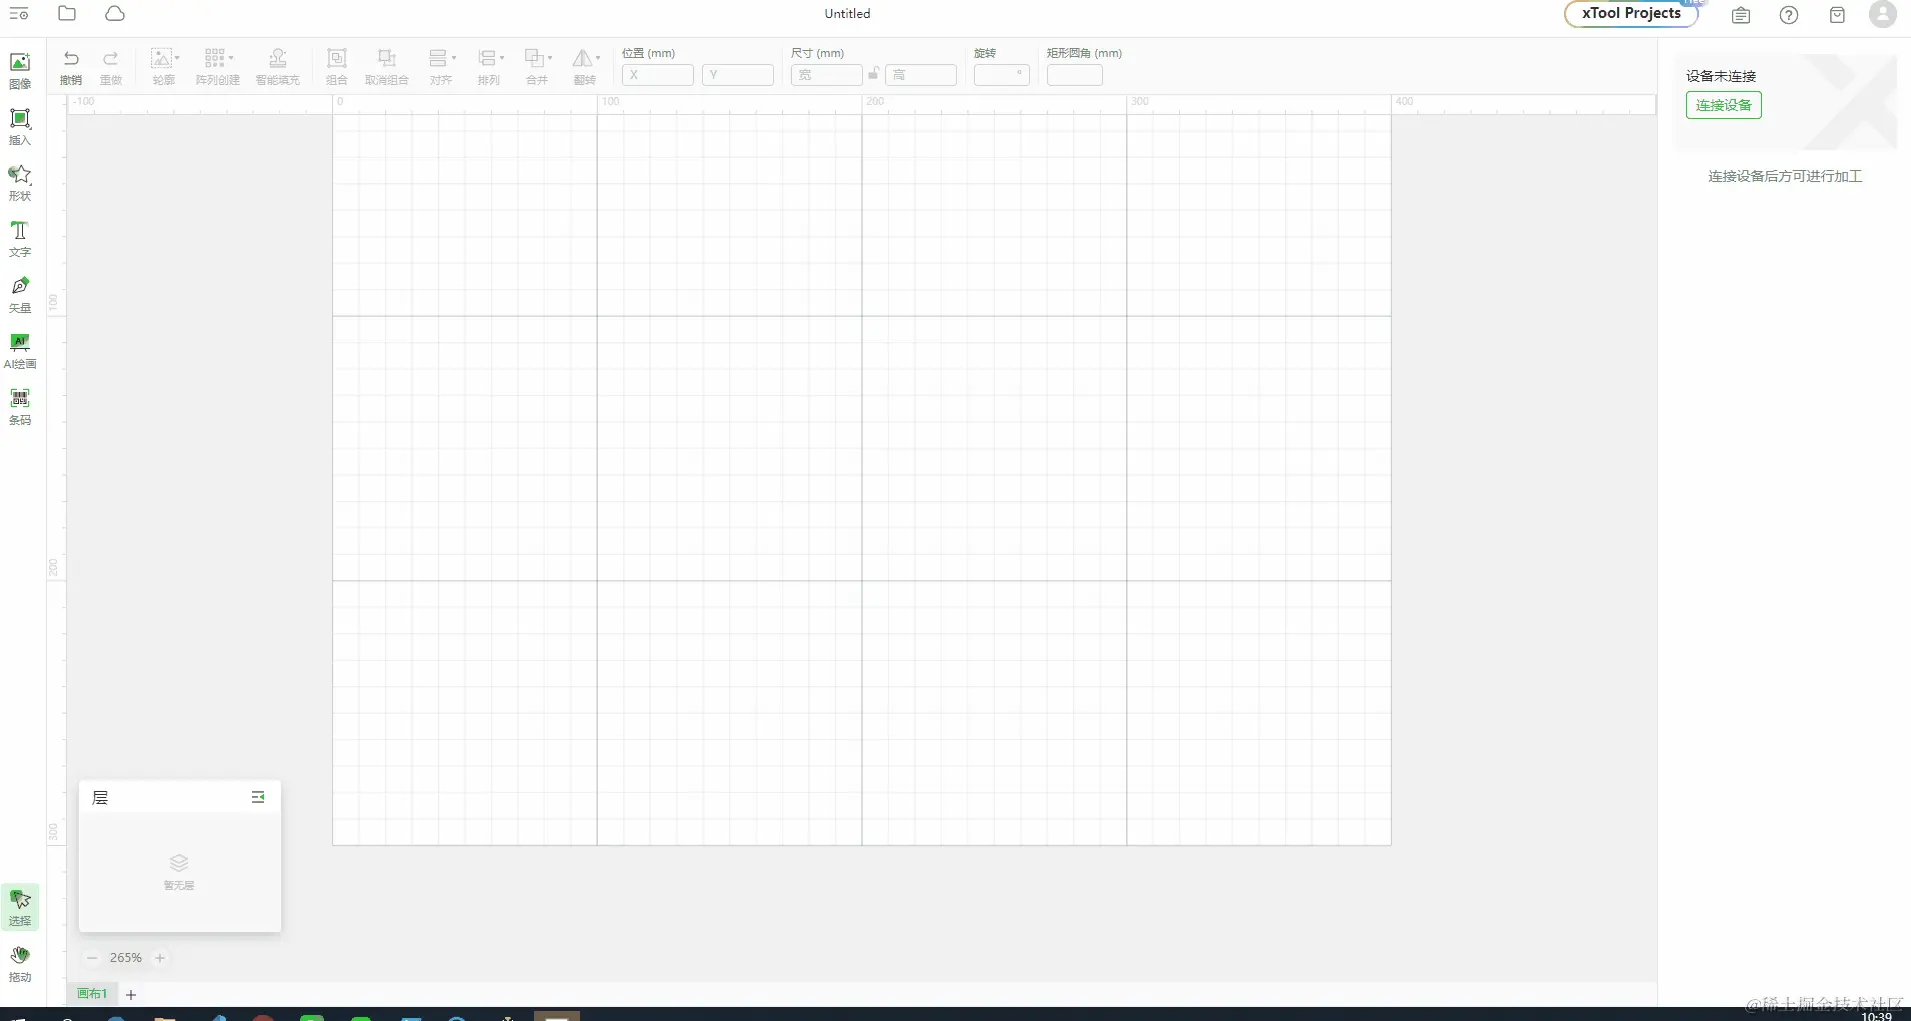The height and width of the screenshot is (1021, 1911).
Task: Open the main menu hamburger icon
Action: pyautogui.click(x=19, y=14)
